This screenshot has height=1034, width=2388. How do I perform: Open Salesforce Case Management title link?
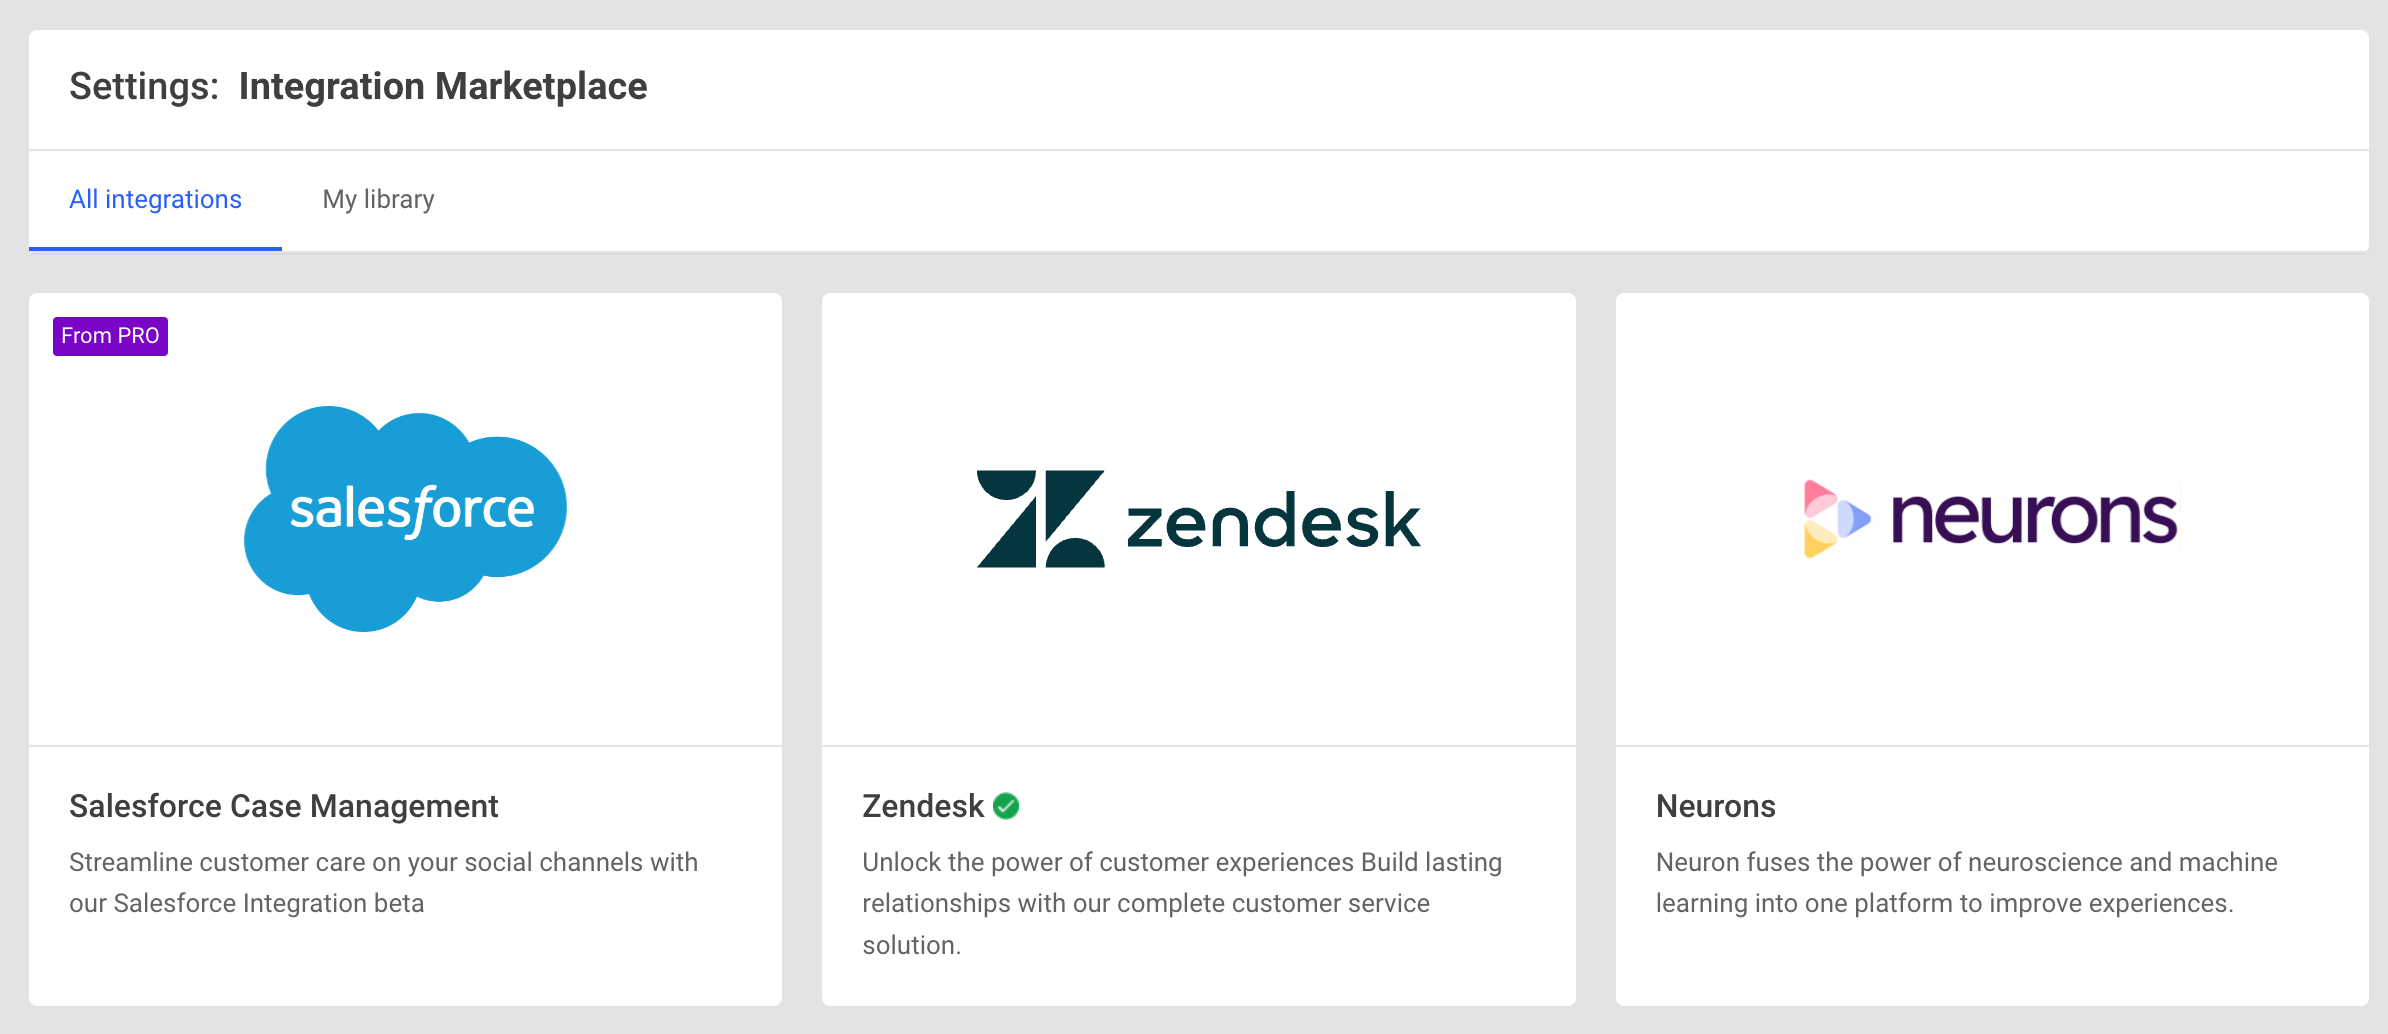point(283,806)
